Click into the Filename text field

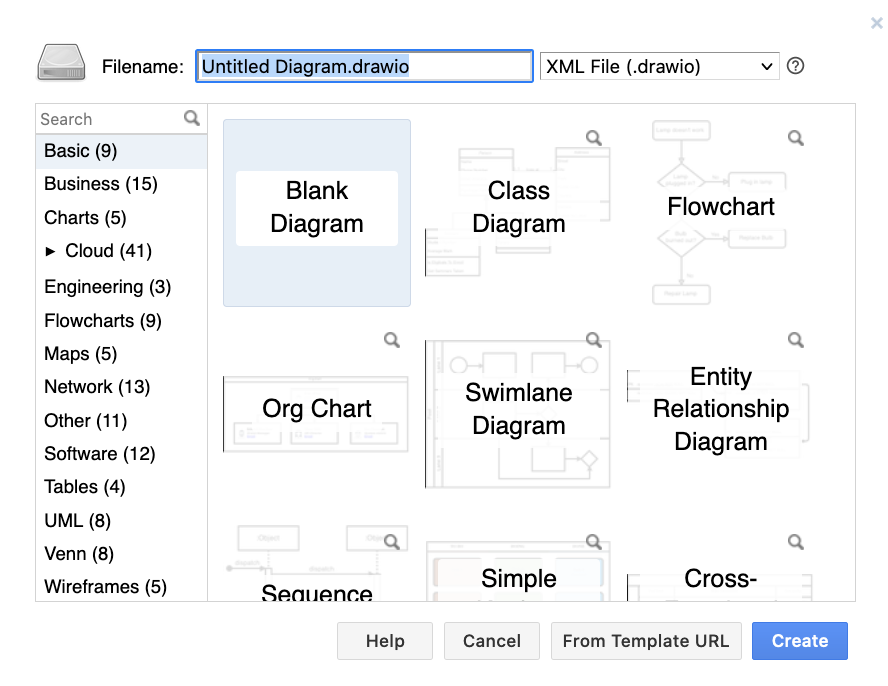(364, 67)
